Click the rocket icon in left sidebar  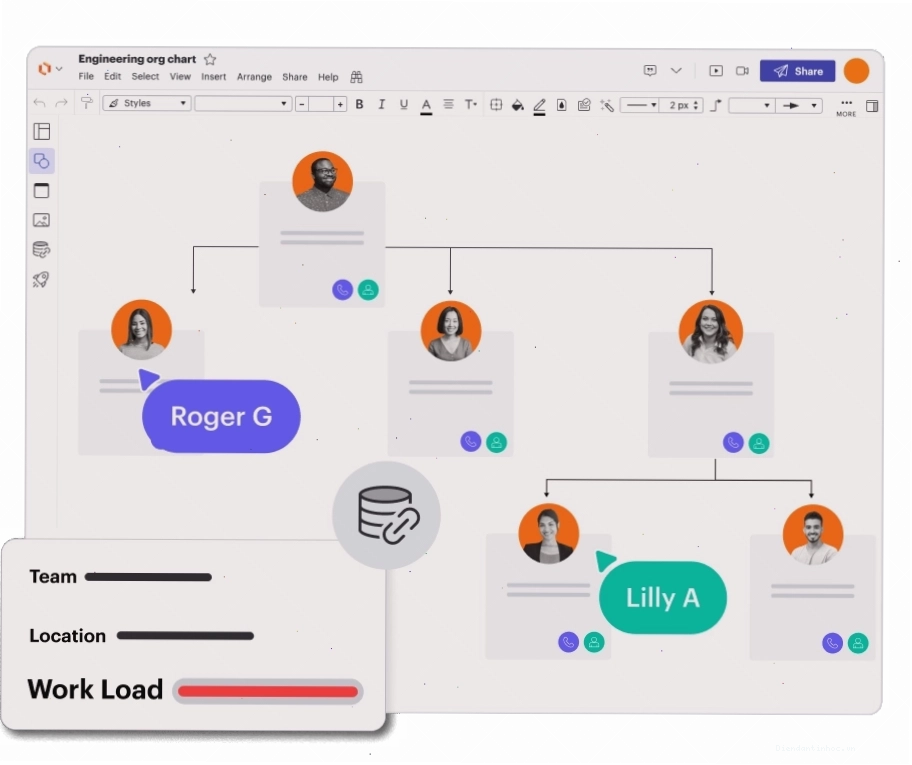tap(41, 280)
